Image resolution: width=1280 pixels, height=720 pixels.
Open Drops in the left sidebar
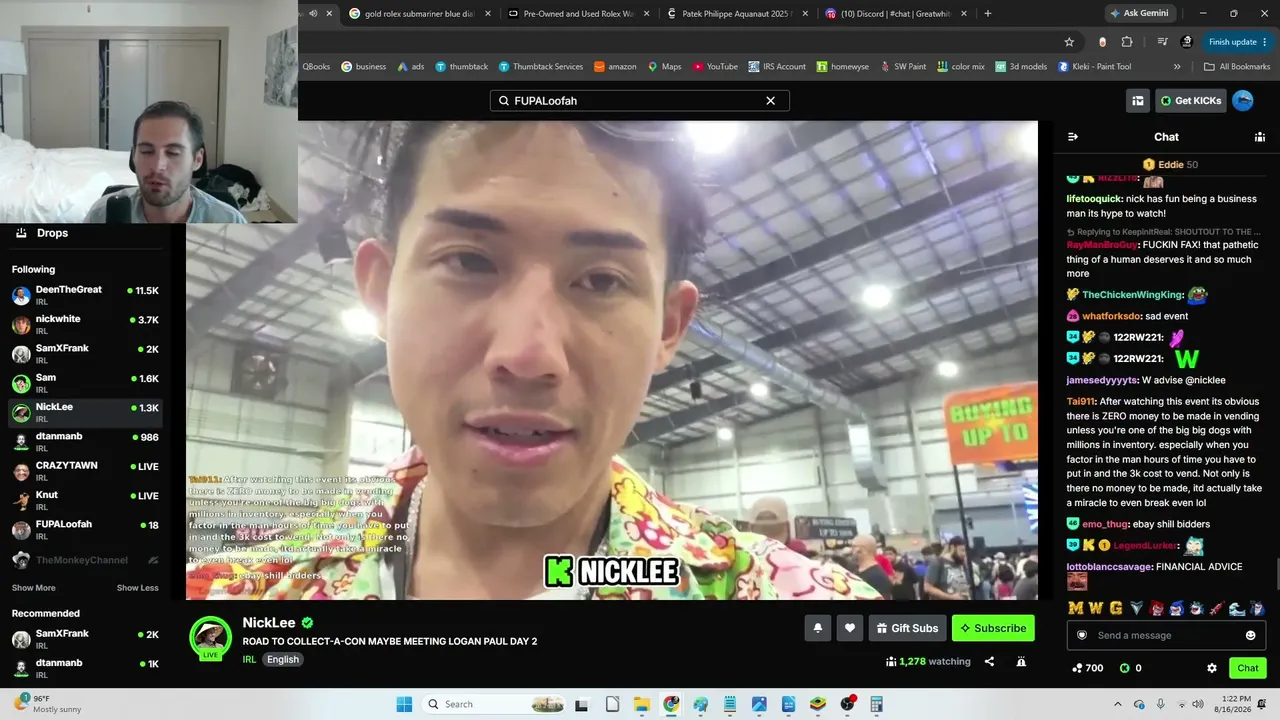tap(85, 233)
